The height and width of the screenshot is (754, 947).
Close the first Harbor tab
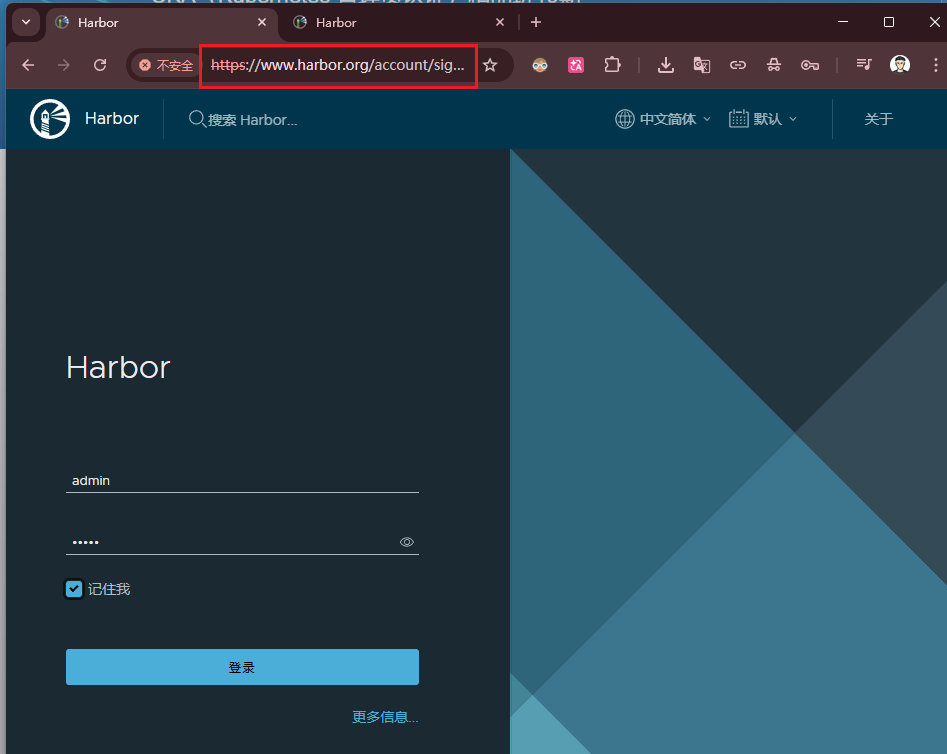click(262, 22)
